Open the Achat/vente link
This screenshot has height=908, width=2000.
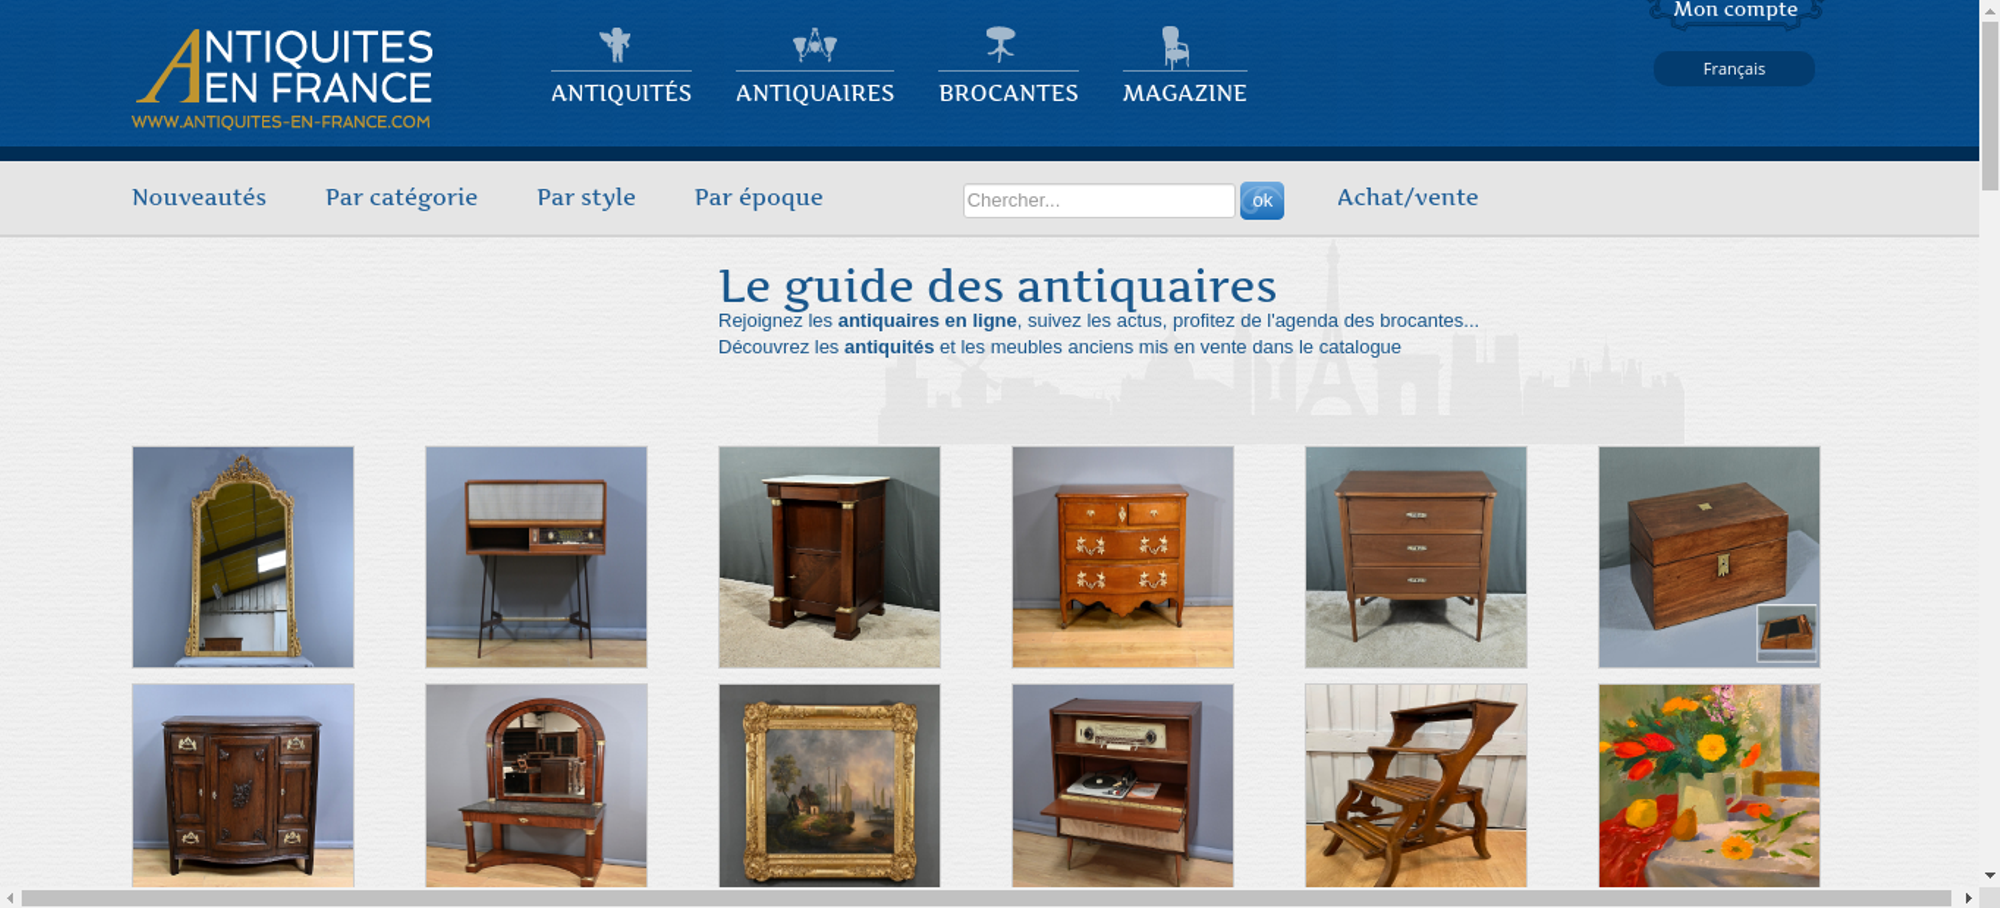1407,197
